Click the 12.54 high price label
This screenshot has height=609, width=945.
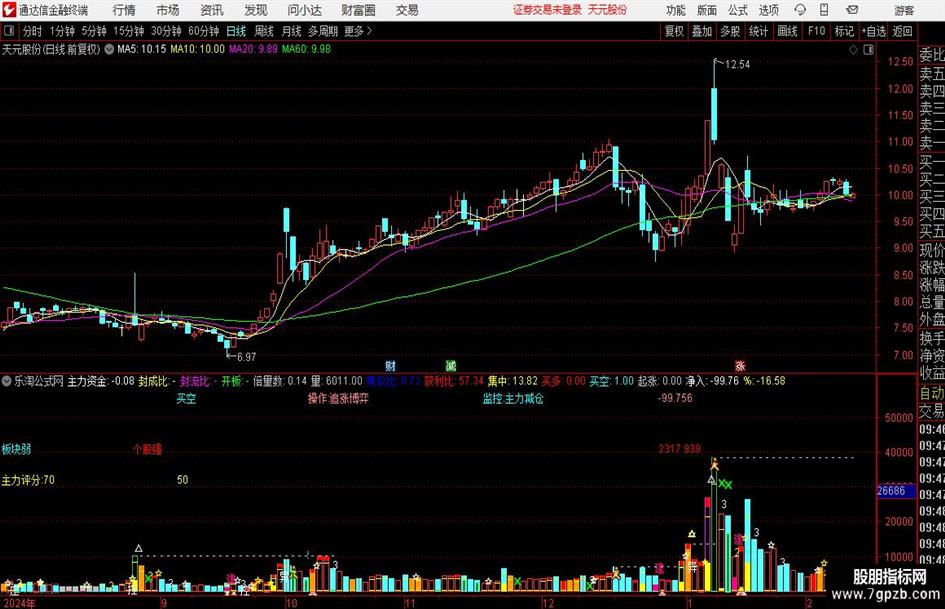pyautogui.click(x=737, y=65)
